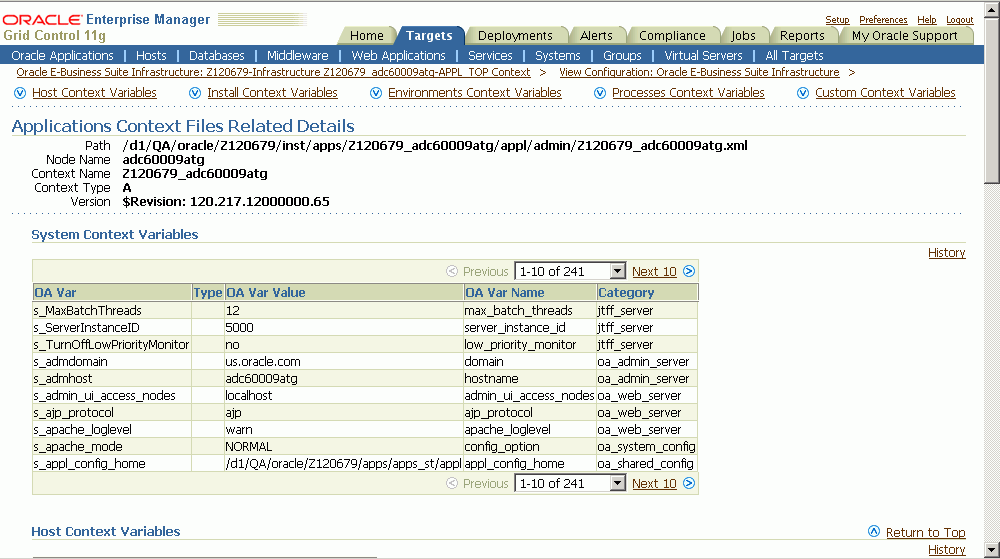Click the up-arrow icon beside Return to Top
This screenshot has height=559, width=1000.
pyautogui.click(x=874, y=532)
